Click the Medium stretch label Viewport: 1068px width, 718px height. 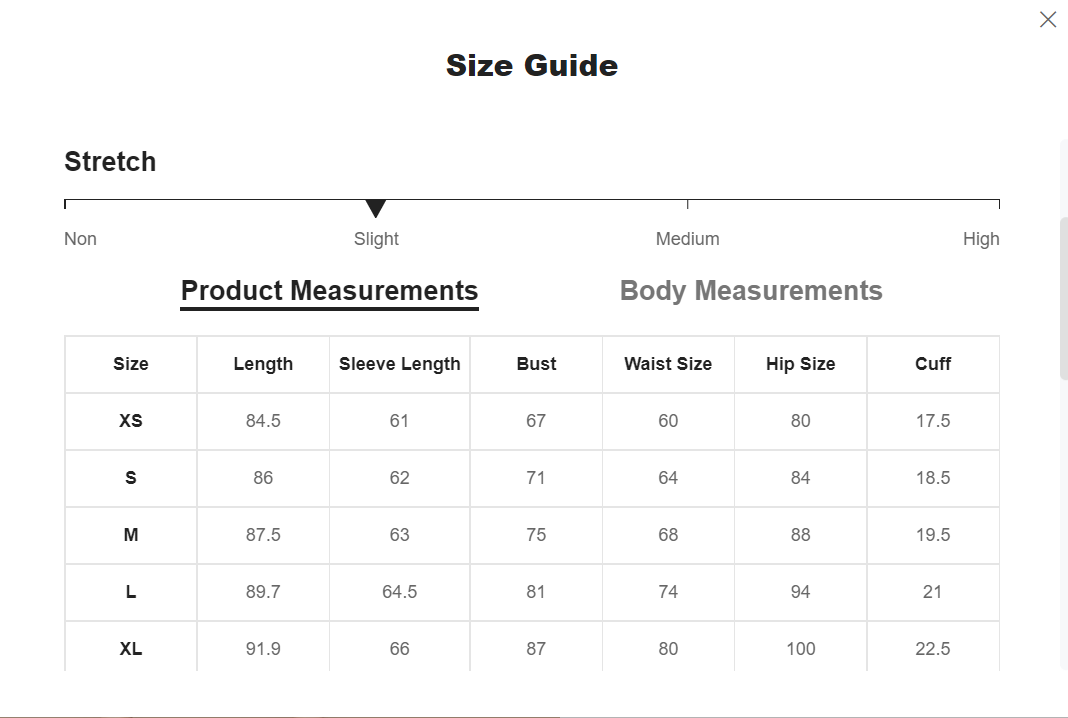[x=687, y=239]
